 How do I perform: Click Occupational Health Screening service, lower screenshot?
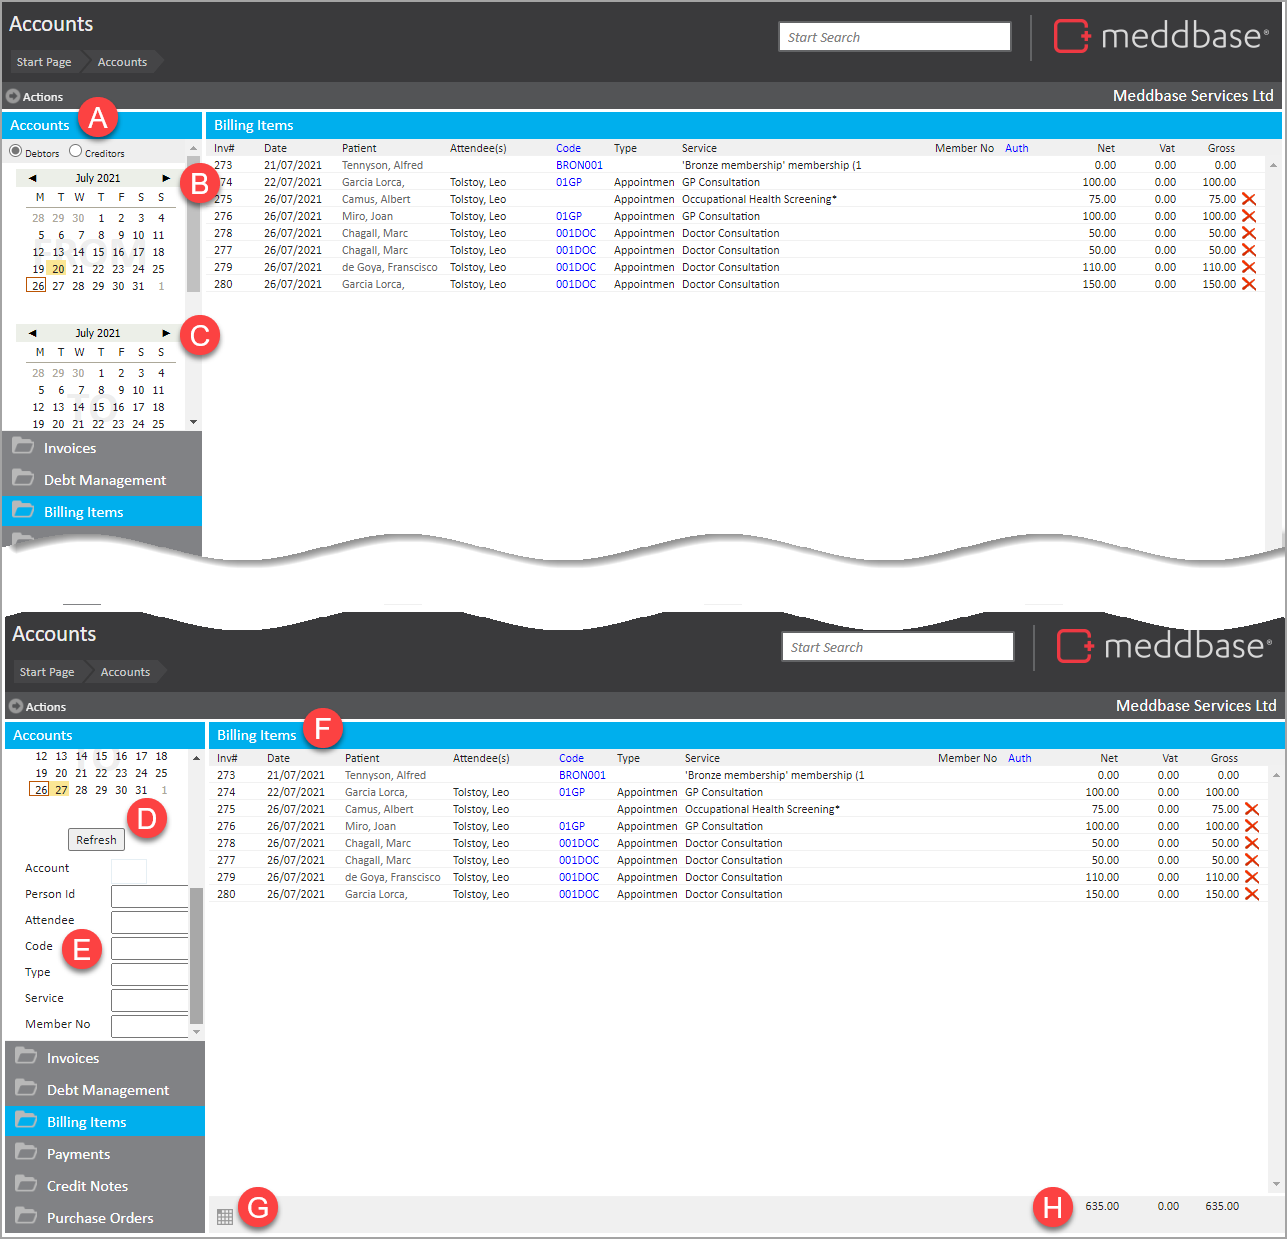762,809
